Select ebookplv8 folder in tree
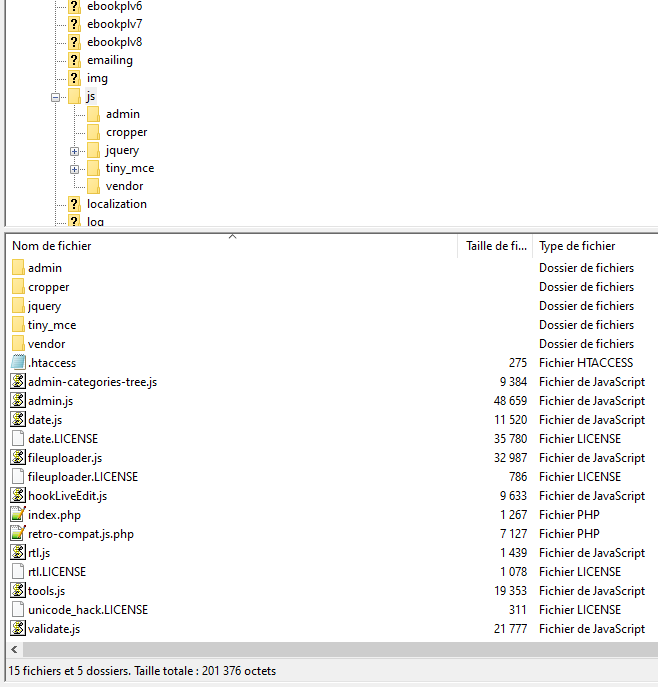This screenshot has height=687, width=658. (114, 42)
